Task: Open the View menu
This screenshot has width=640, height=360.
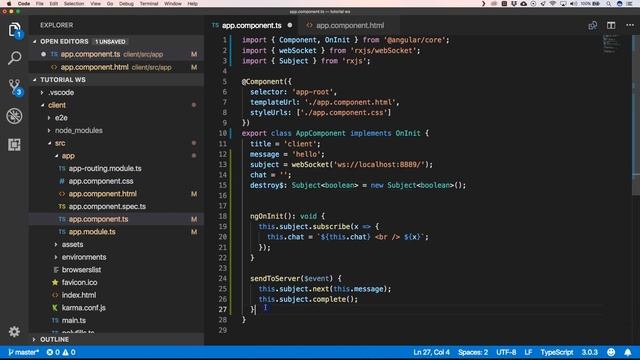Action: [x=96, y=3]
